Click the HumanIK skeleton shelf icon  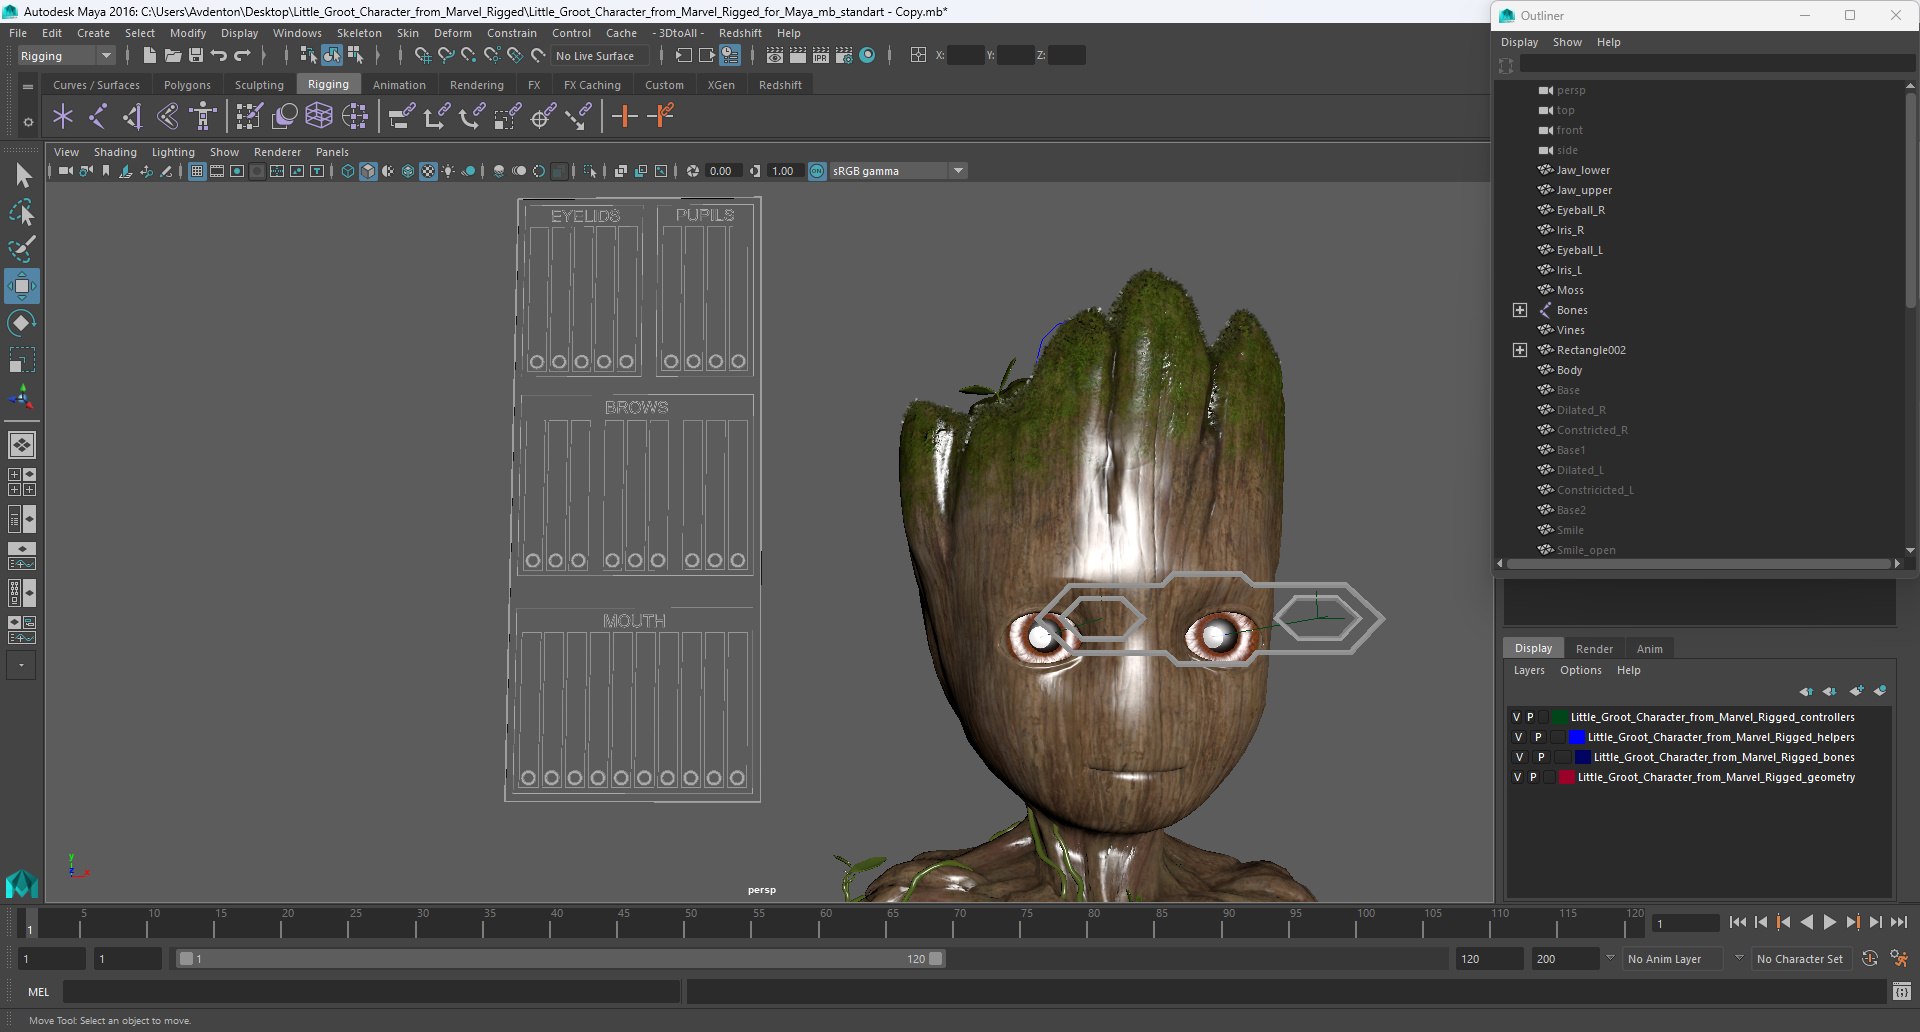pyautogui.click(x=203, y=117)
